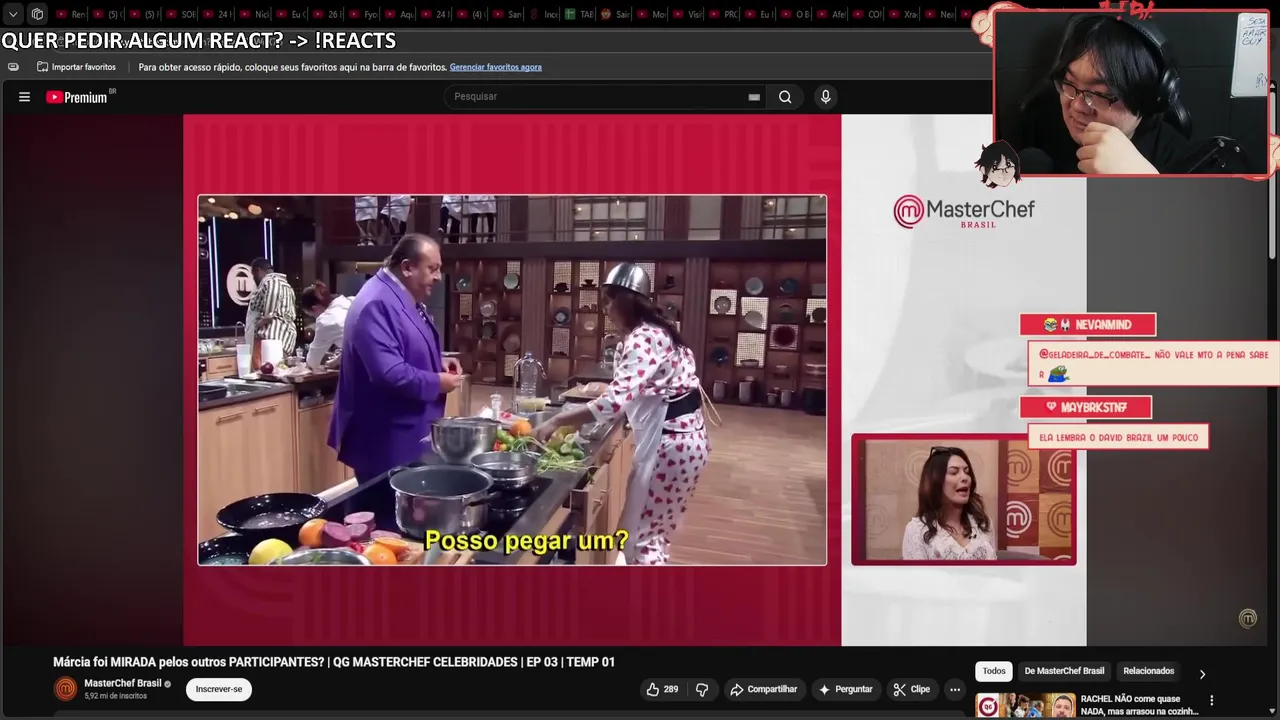The width and height of the screenshot is (1280, 720).
Task: Open the 'RACHEL NÃO come quase NADA' video title
Action: [1138, 705]
